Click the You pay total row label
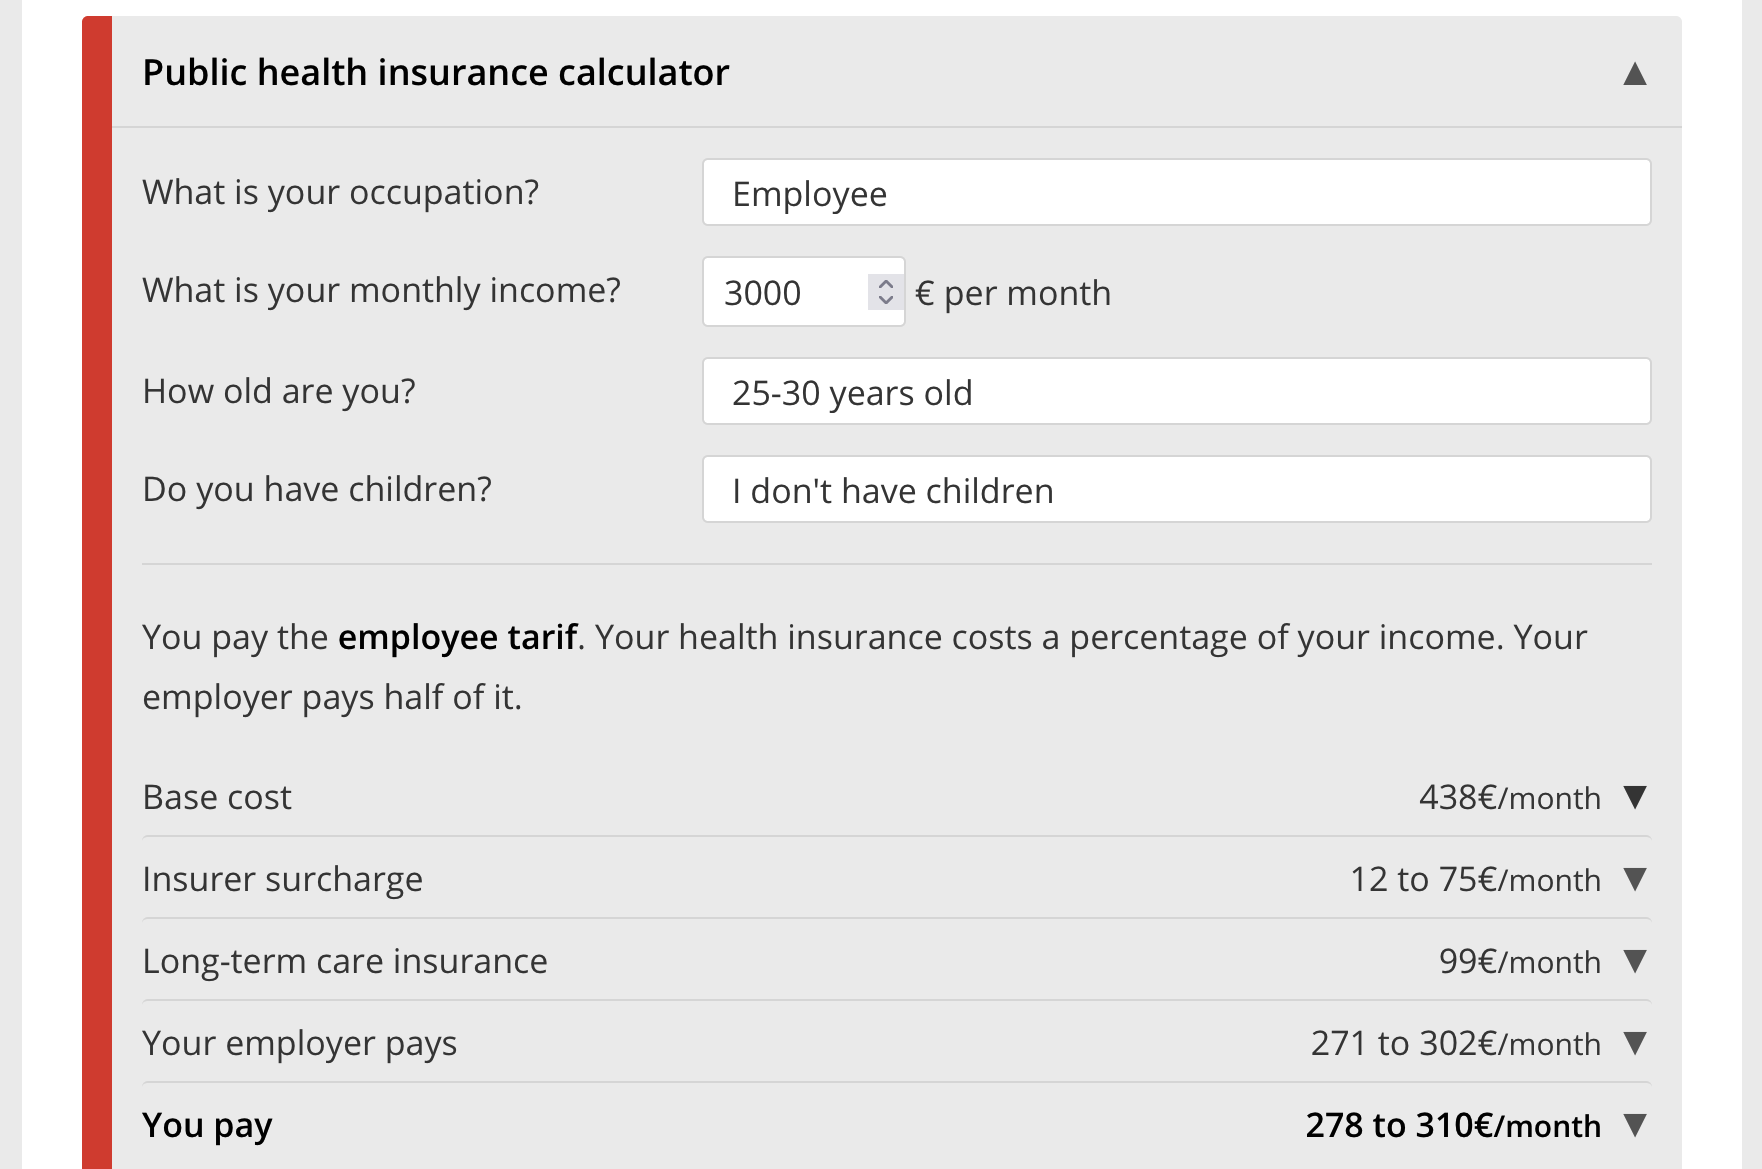 point(207,1125)
